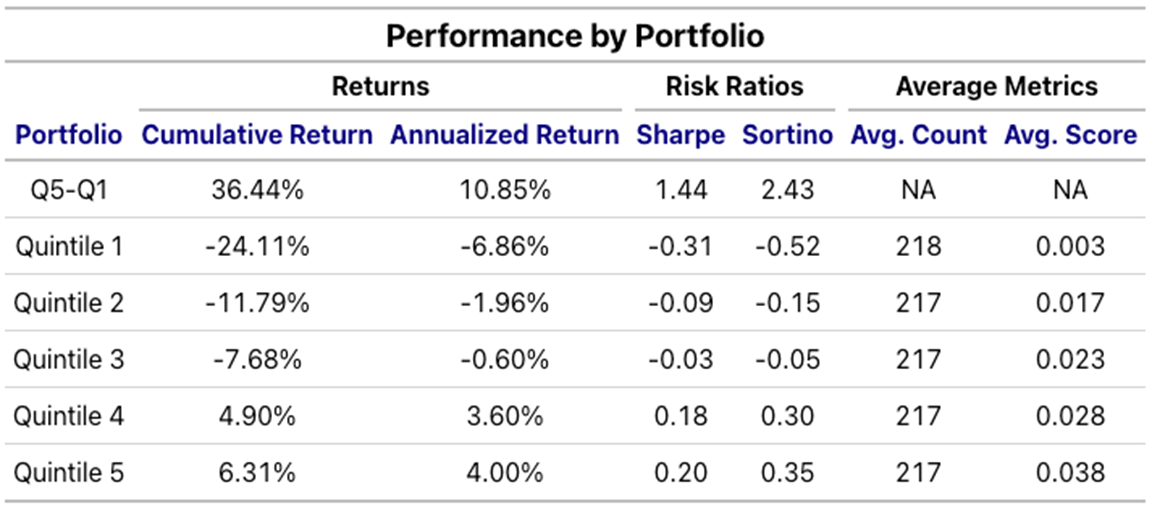Viewport: 1152px width, 506px height.
Task: Click the Risk Ratios group heading
Action: (734, 87)
